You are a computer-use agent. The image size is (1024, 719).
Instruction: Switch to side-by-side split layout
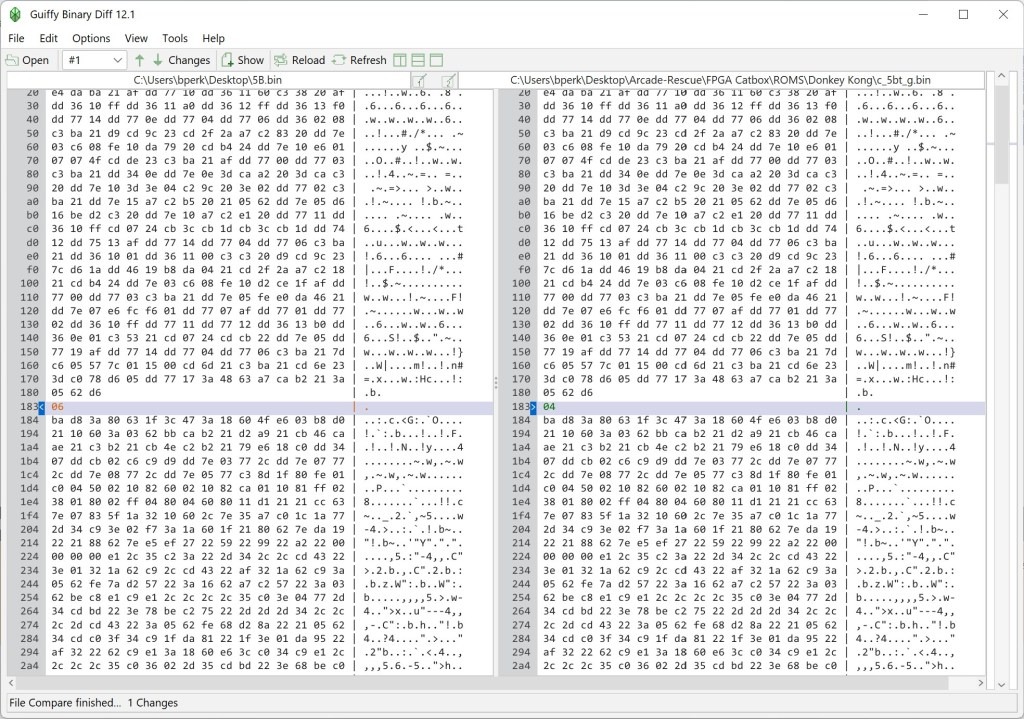[x=400, y=60]
